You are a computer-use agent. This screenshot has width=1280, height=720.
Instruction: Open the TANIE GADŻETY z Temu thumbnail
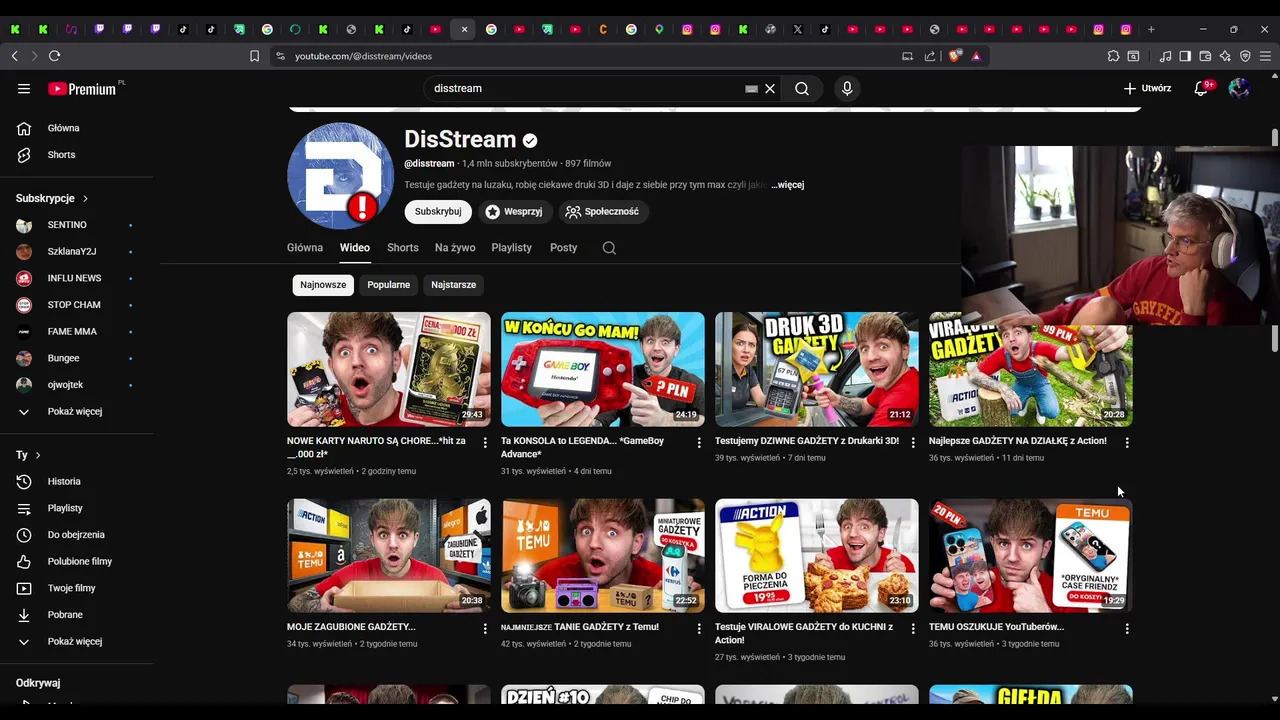[x=603, y=556]
